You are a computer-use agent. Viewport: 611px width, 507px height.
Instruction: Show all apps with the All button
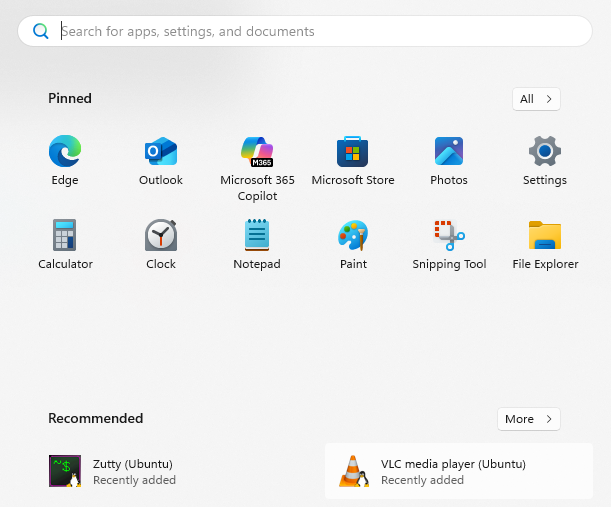click(536, 99)
